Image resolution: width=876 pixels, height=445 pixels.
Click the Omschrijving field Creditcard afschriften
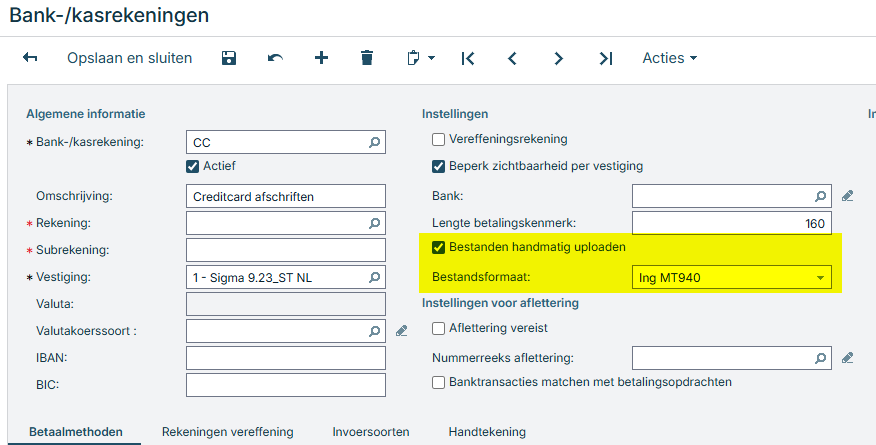click(x=285, y=197)
